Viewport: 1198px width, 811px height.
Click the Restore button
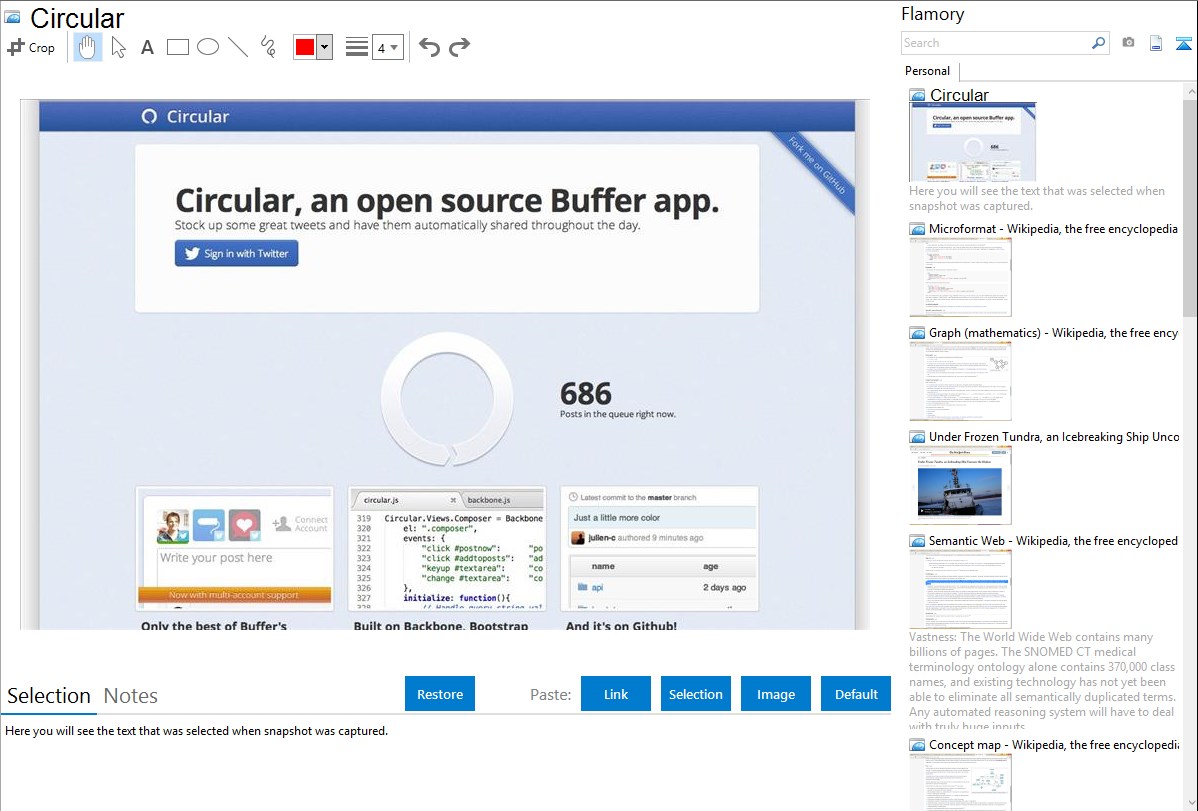(440, 694)
